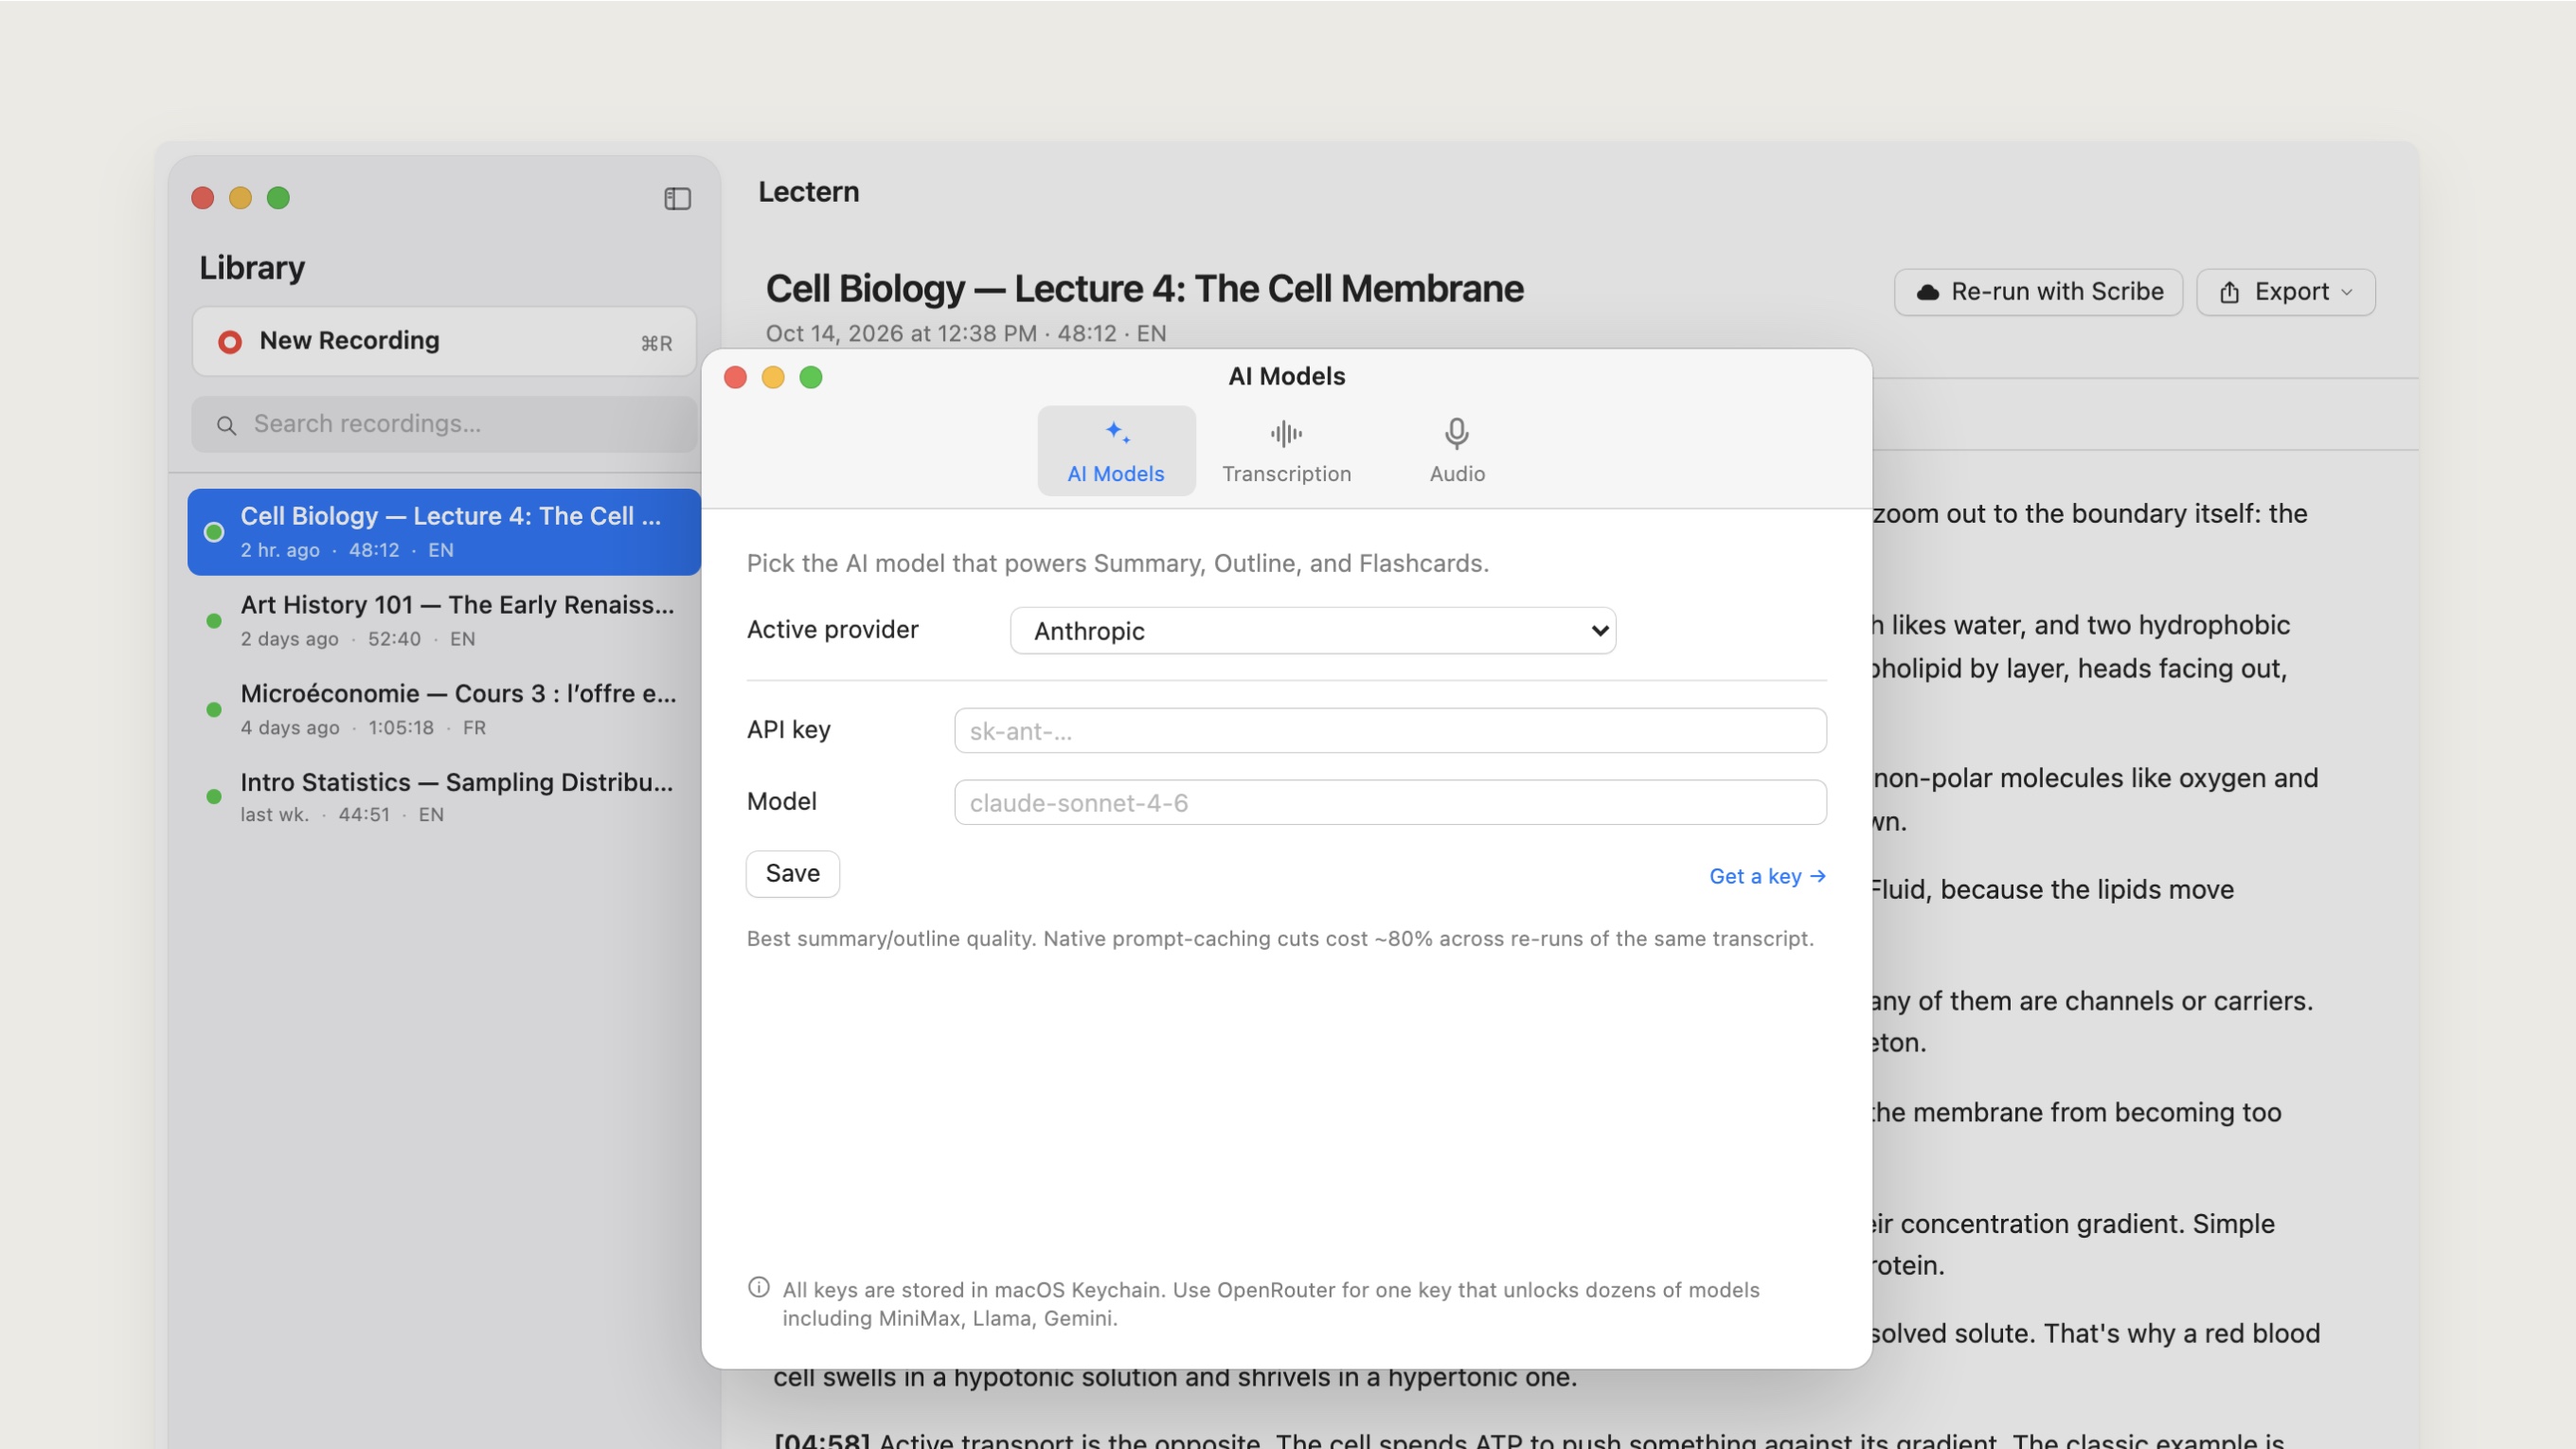Click the info icon beside Keychain note

[758, 1287]
